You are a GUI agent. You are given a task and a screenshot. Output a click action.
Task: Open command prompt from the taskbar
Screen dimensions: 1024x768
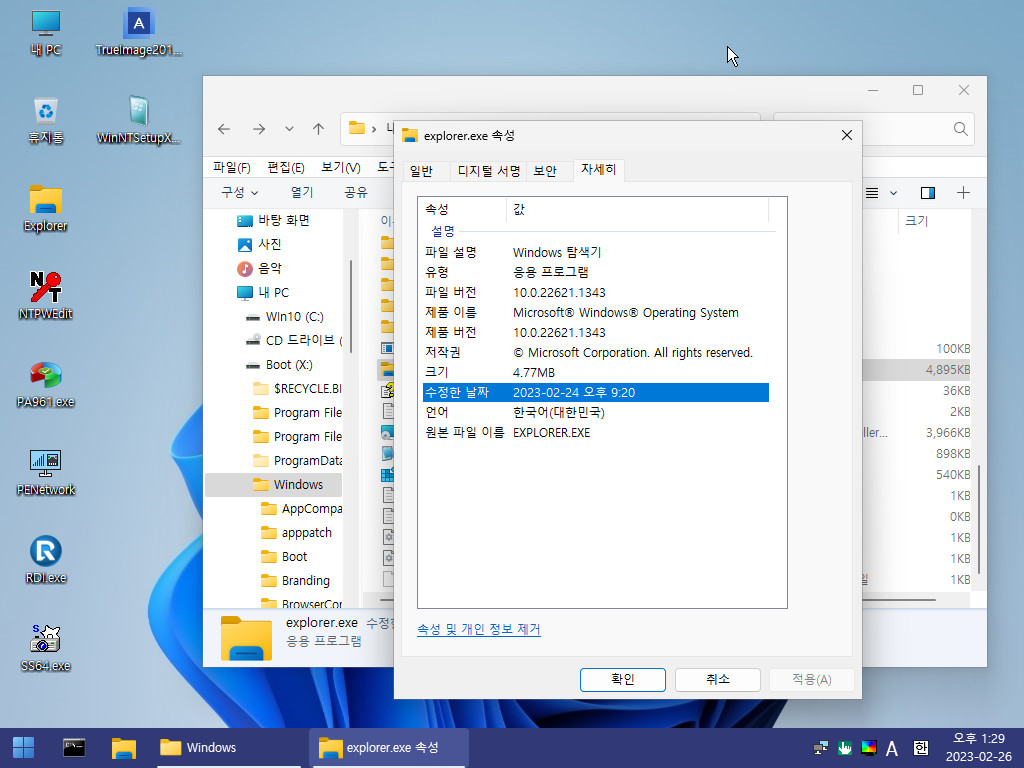(74, 748)
